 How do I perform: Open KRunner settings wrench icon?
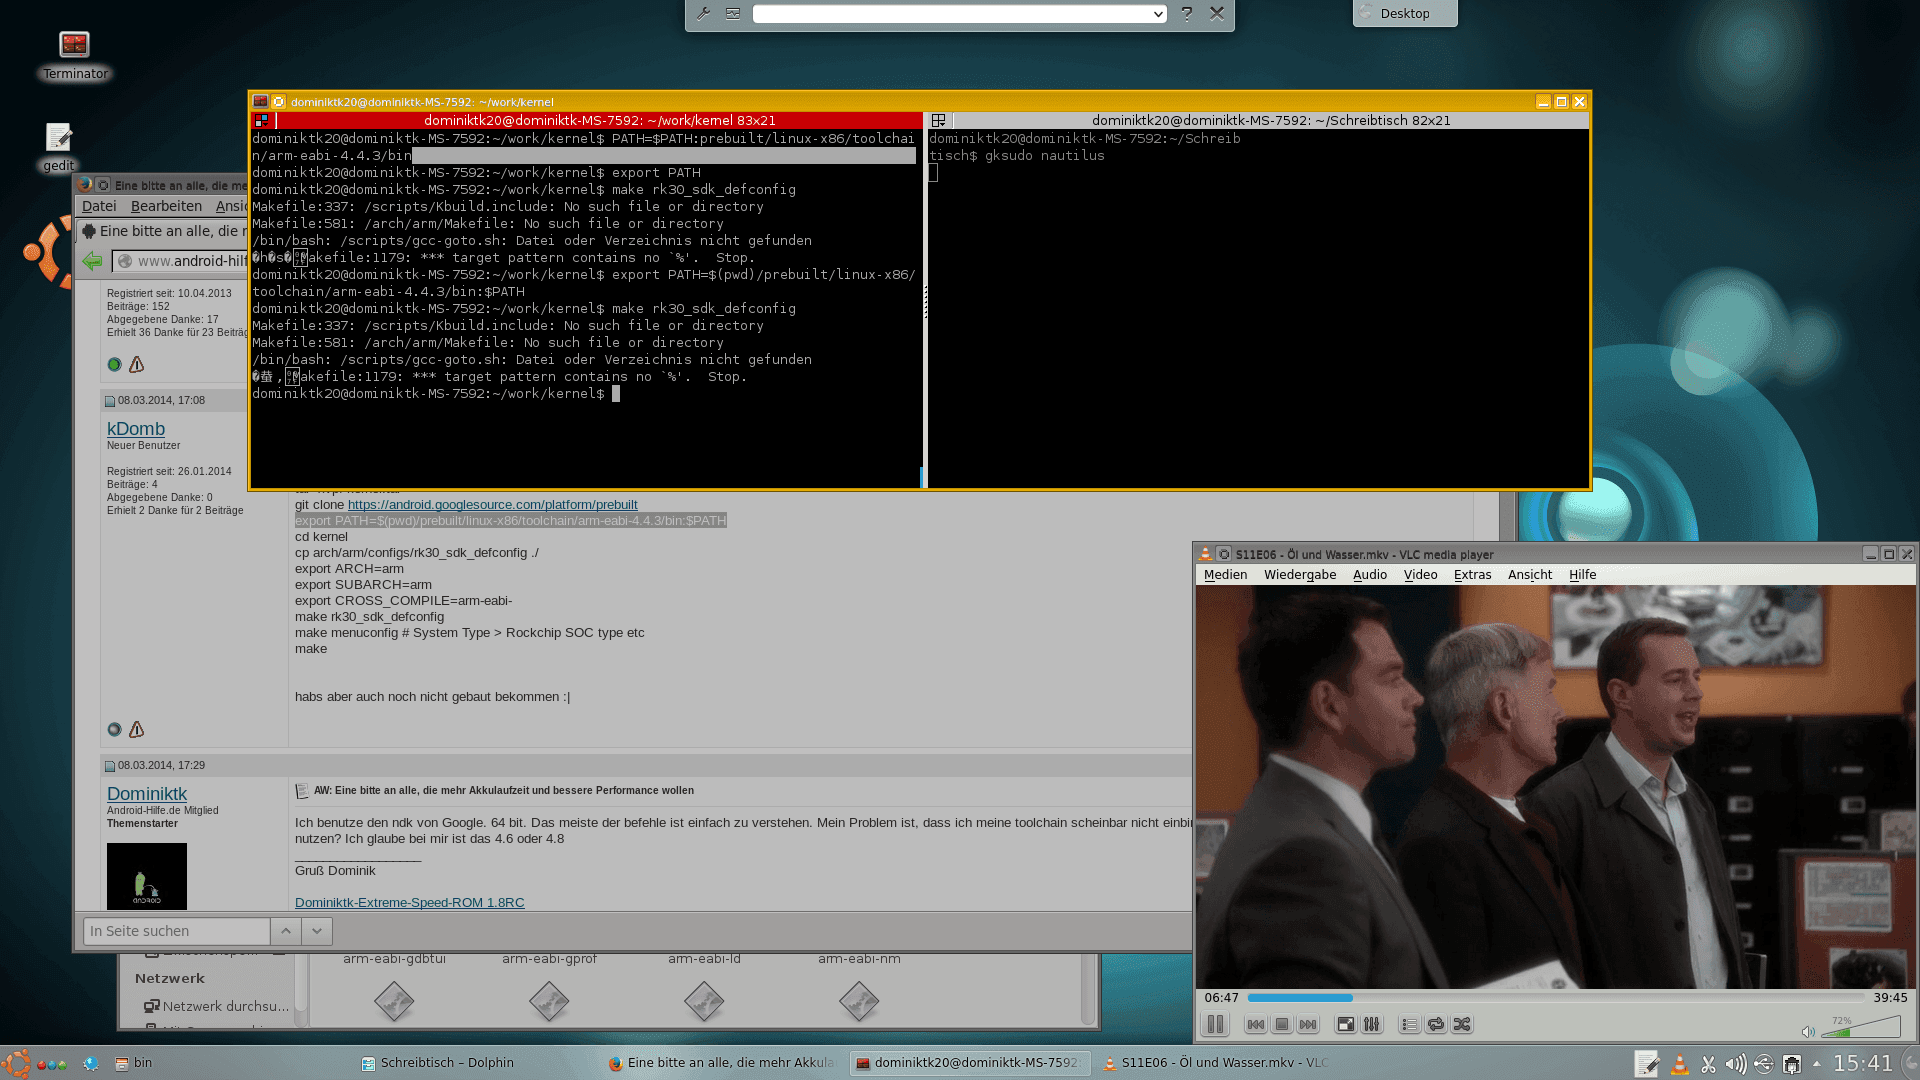tap(703, 14)
